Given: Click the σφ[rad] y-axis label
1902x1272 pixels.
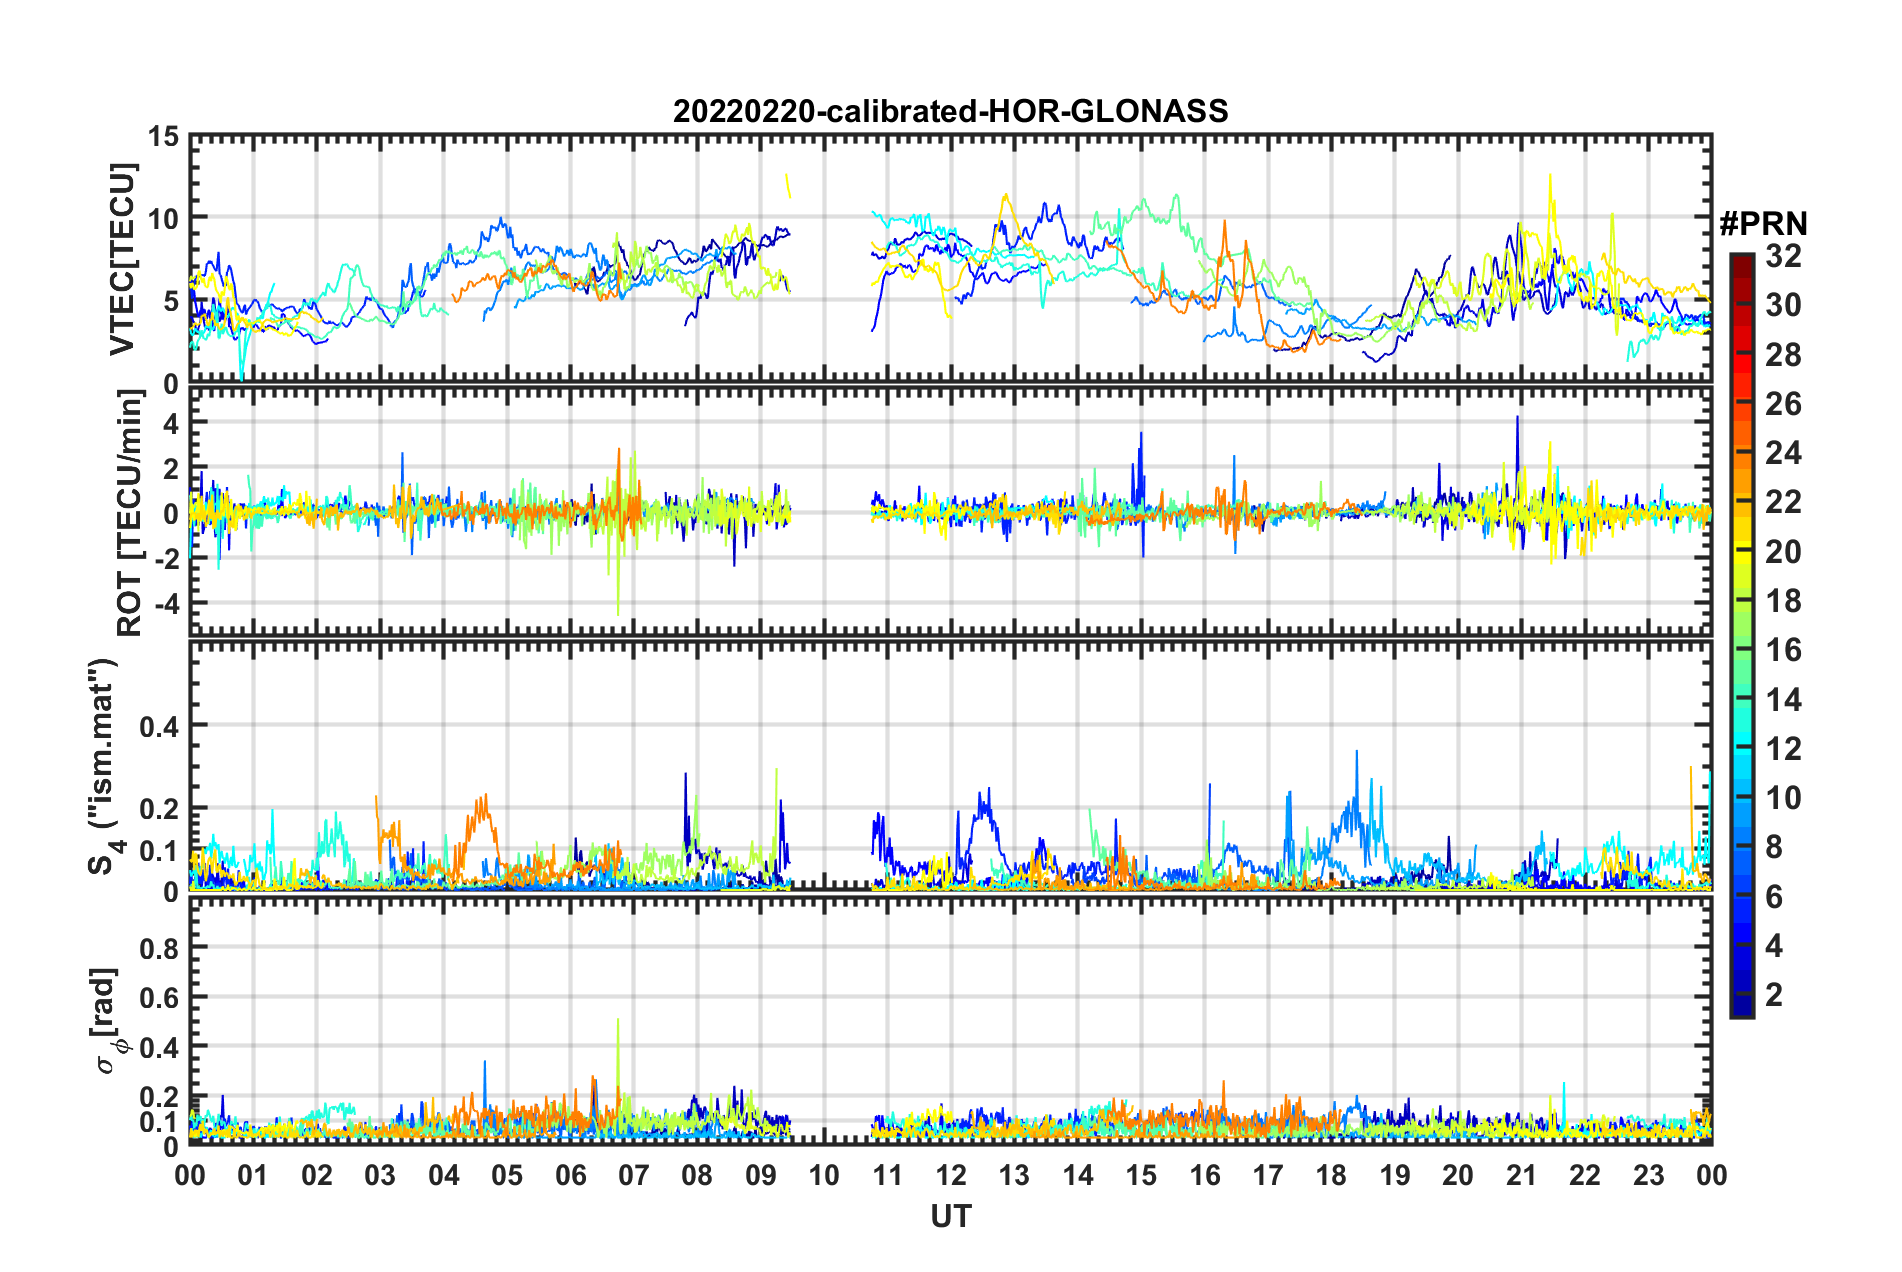Looking at the screenshot, I should tap(106, 1020).
